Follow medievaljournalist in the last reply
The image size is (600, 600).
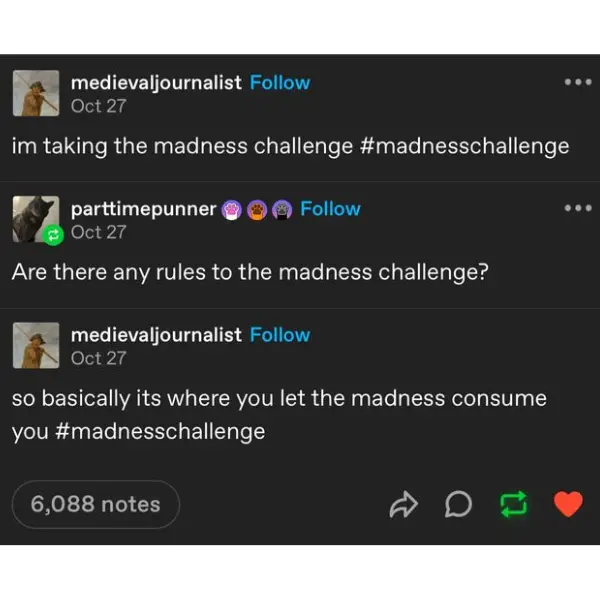[x=280, y=335]
